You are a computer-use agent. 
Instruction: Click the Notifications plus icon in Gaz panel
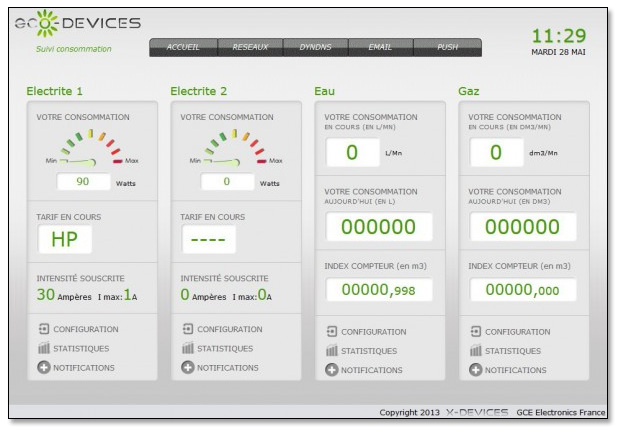click(x=475, y=370)
